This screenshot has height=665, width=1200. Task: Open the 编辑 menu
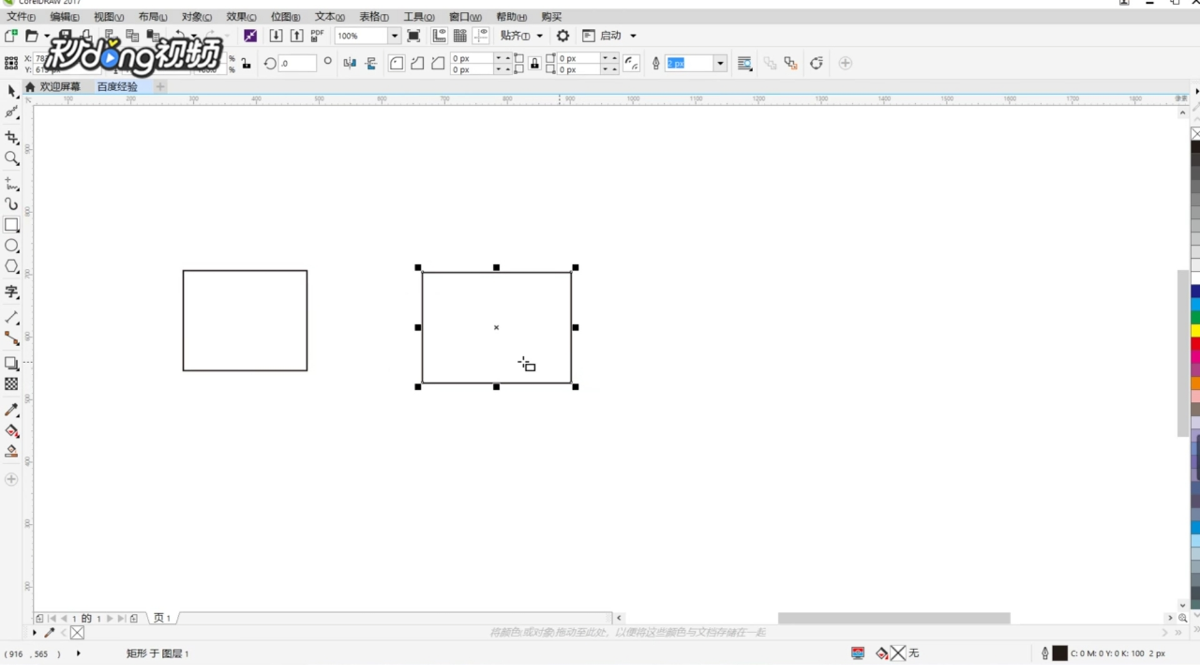point(65,17)
